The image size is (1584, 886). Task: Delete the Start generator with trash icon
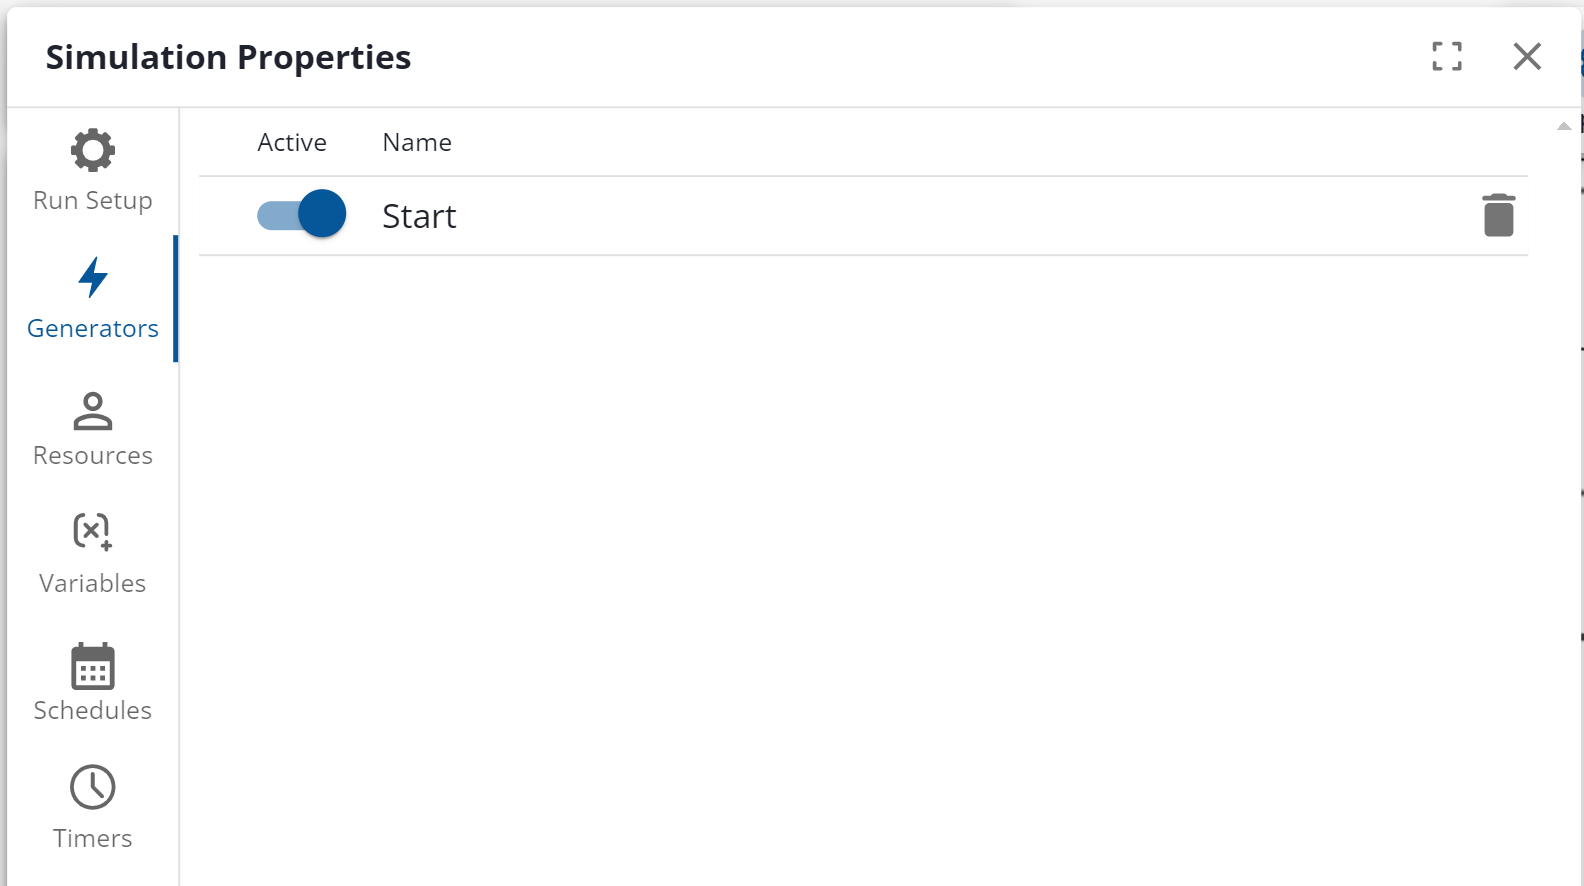(x=1498, y=215)
